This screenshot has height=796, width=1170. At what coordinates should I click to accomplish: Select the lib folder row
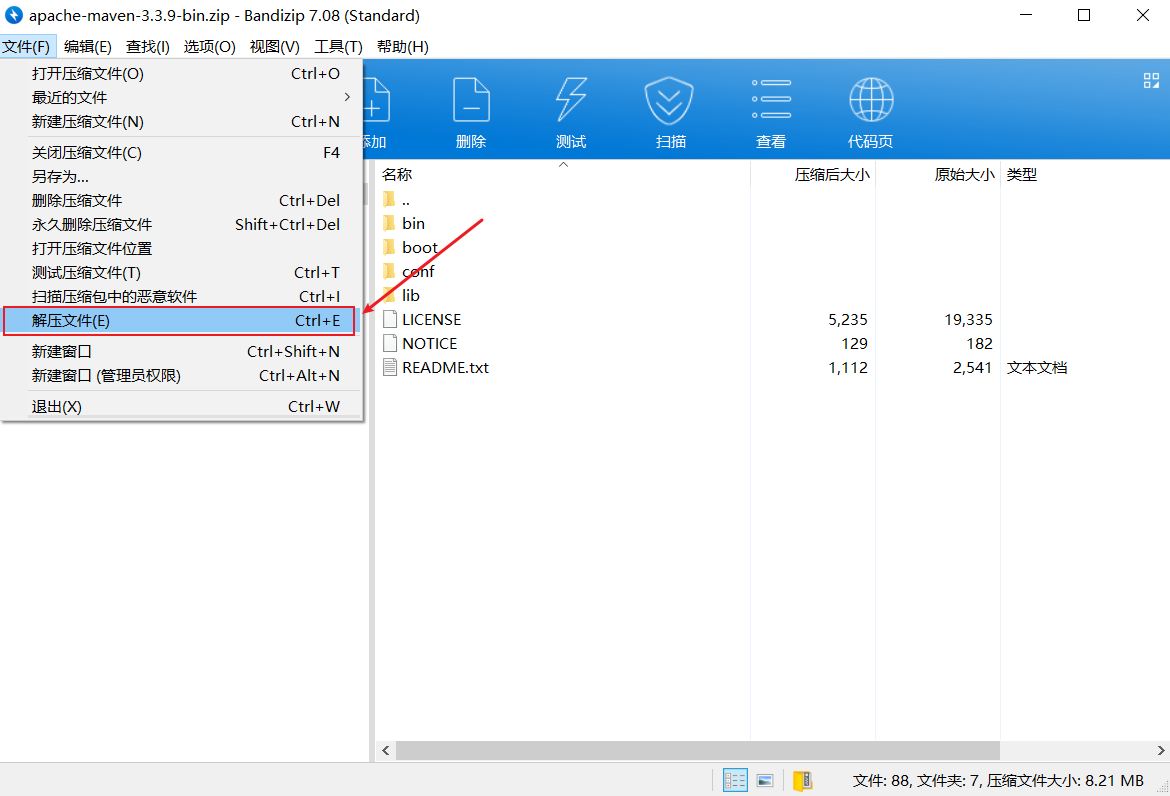[772, 295]
